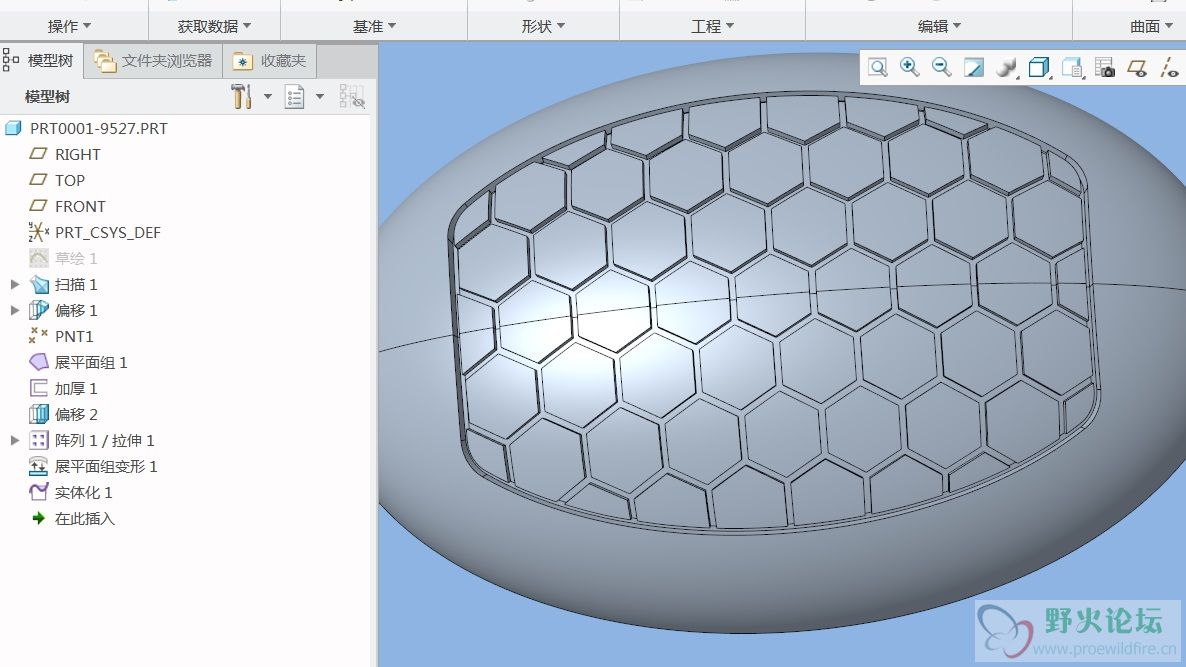Click the Zoom Out magnifier icon
This screenshot has width=1186, height=667.
pos(942,67)
